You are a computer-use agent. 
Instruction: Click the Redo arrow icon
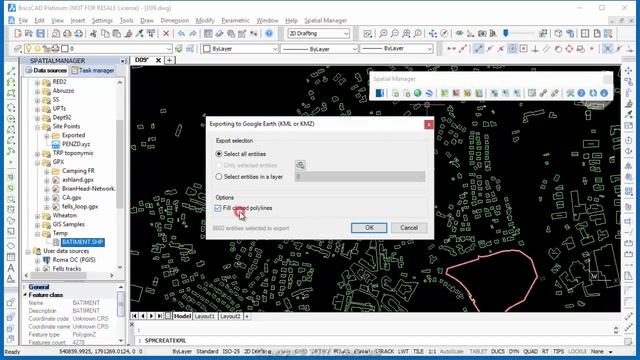(x=193, y=33)
